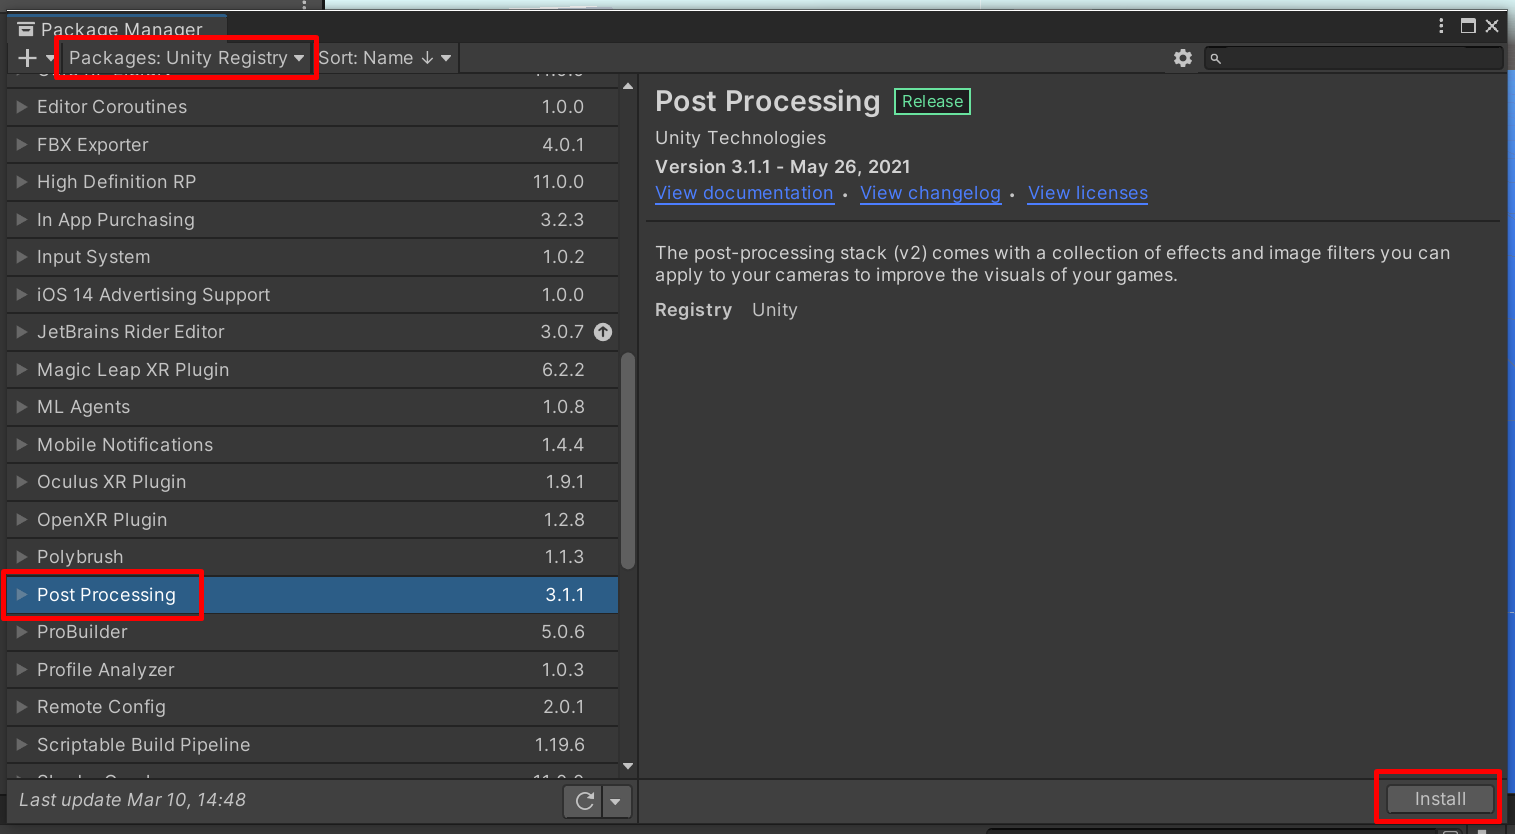This screenshot has width=1515, height=834.
Task: Click the Install button
Action: pyautogui.click(x=1440, y=799)
